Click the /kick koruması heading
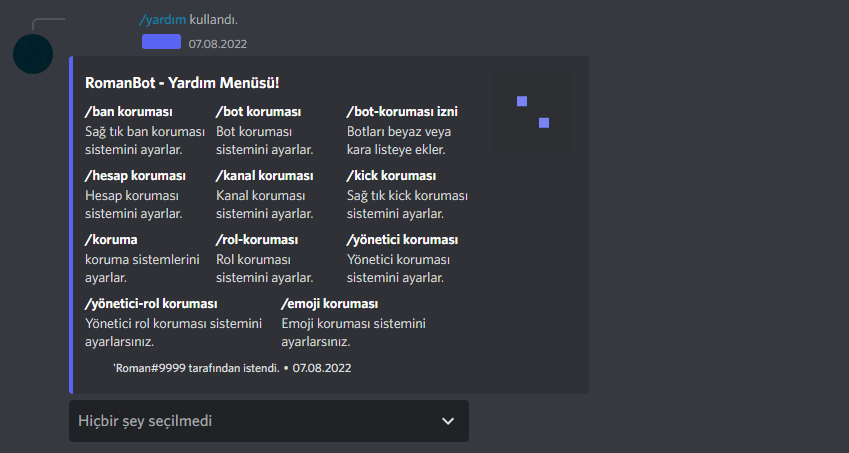Screen dimensions: 849x453 (391, 176)
